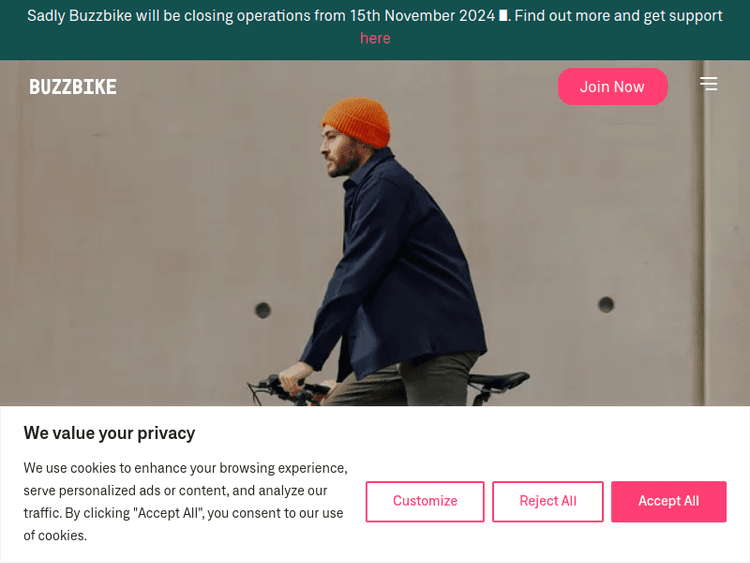The width and height of the screenshot is (750, 563).
Task: Click the small glyph after "2024"
Action: [x=504, y=16]
